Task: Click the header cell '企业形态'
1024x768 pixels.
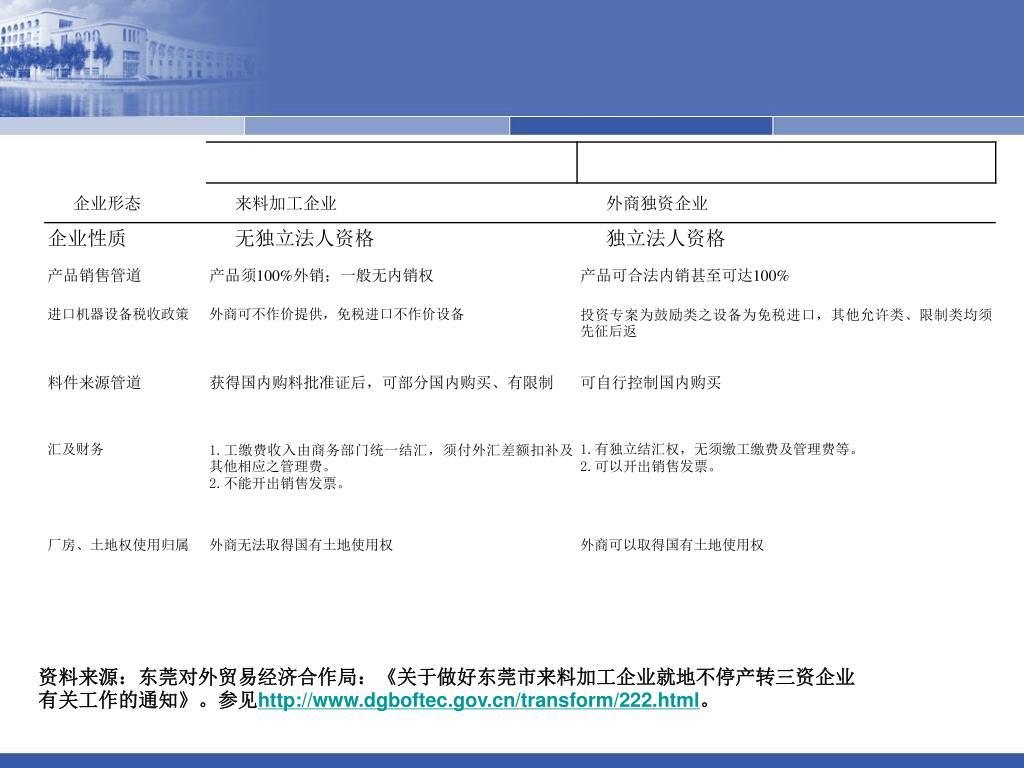Action: coord(107,203)
